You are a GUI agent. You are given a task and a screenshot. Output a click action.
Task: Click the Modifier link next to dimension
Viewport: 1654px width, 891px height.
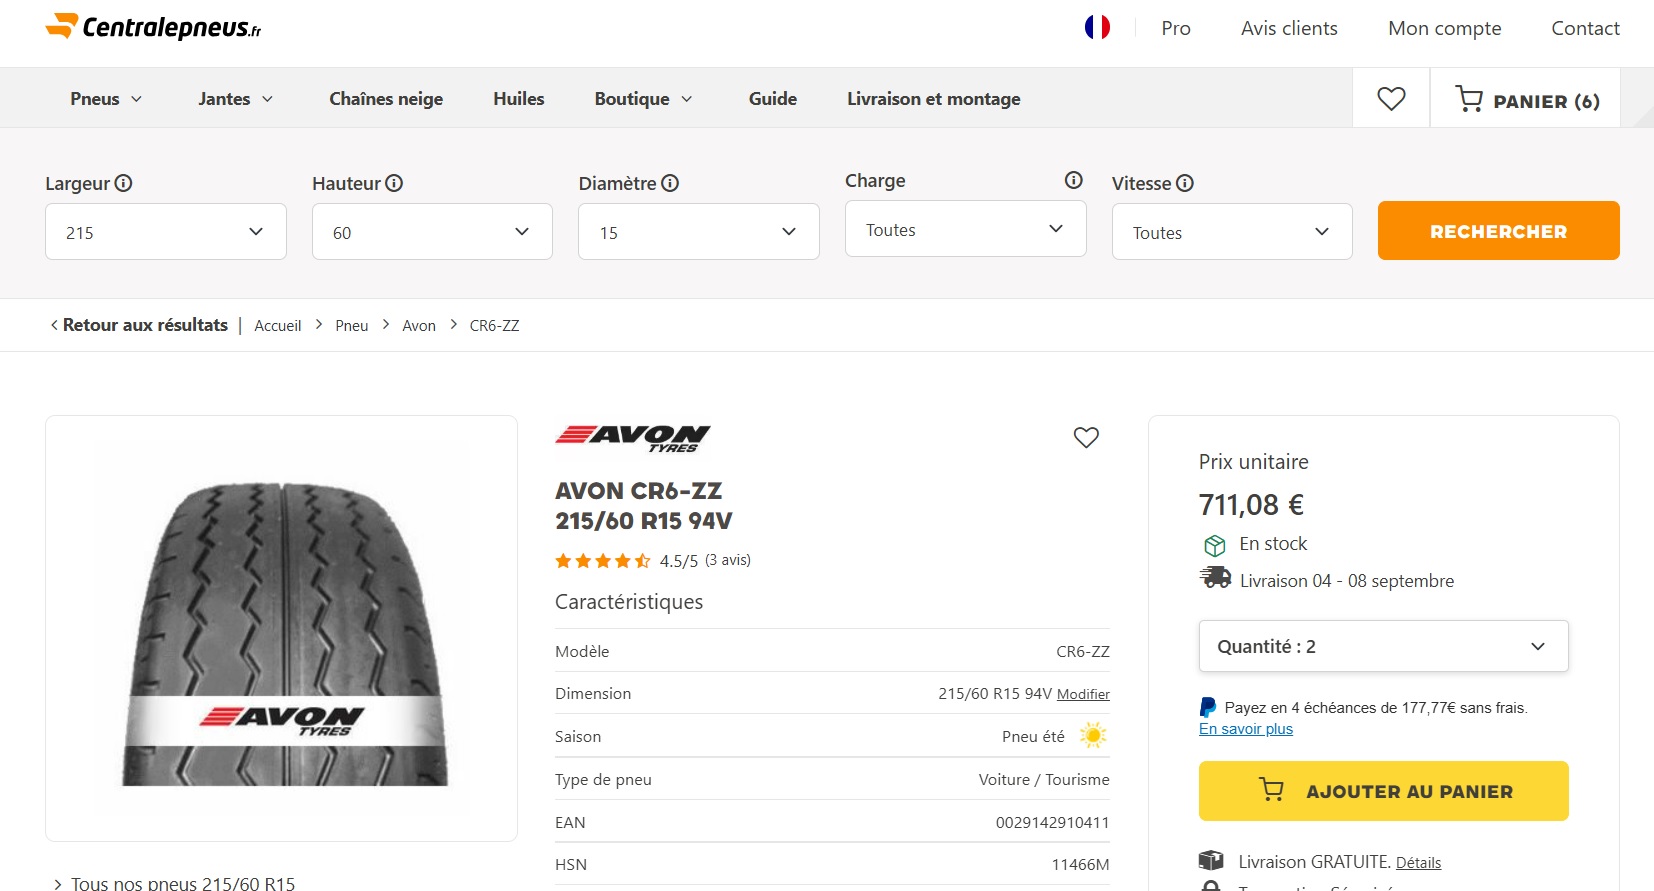coord(1083,694)
